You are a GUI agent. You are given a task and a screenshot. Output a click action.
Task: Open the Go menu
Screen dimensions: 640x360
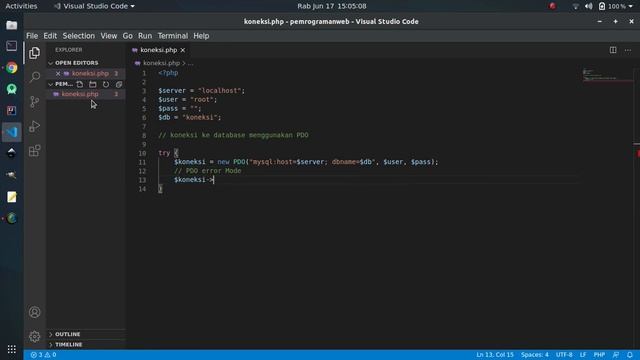point(127,36)
